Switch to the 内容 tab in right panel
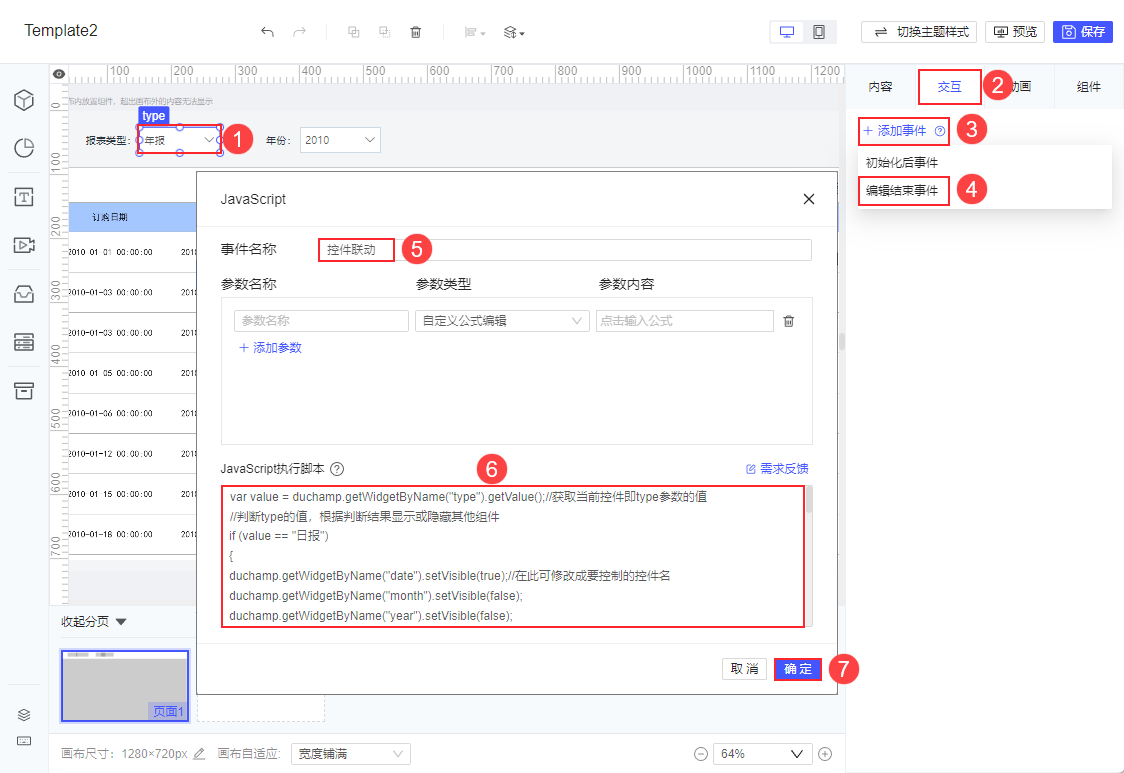This screenshot has height=773, width=1124. click(x=881, y=87)
